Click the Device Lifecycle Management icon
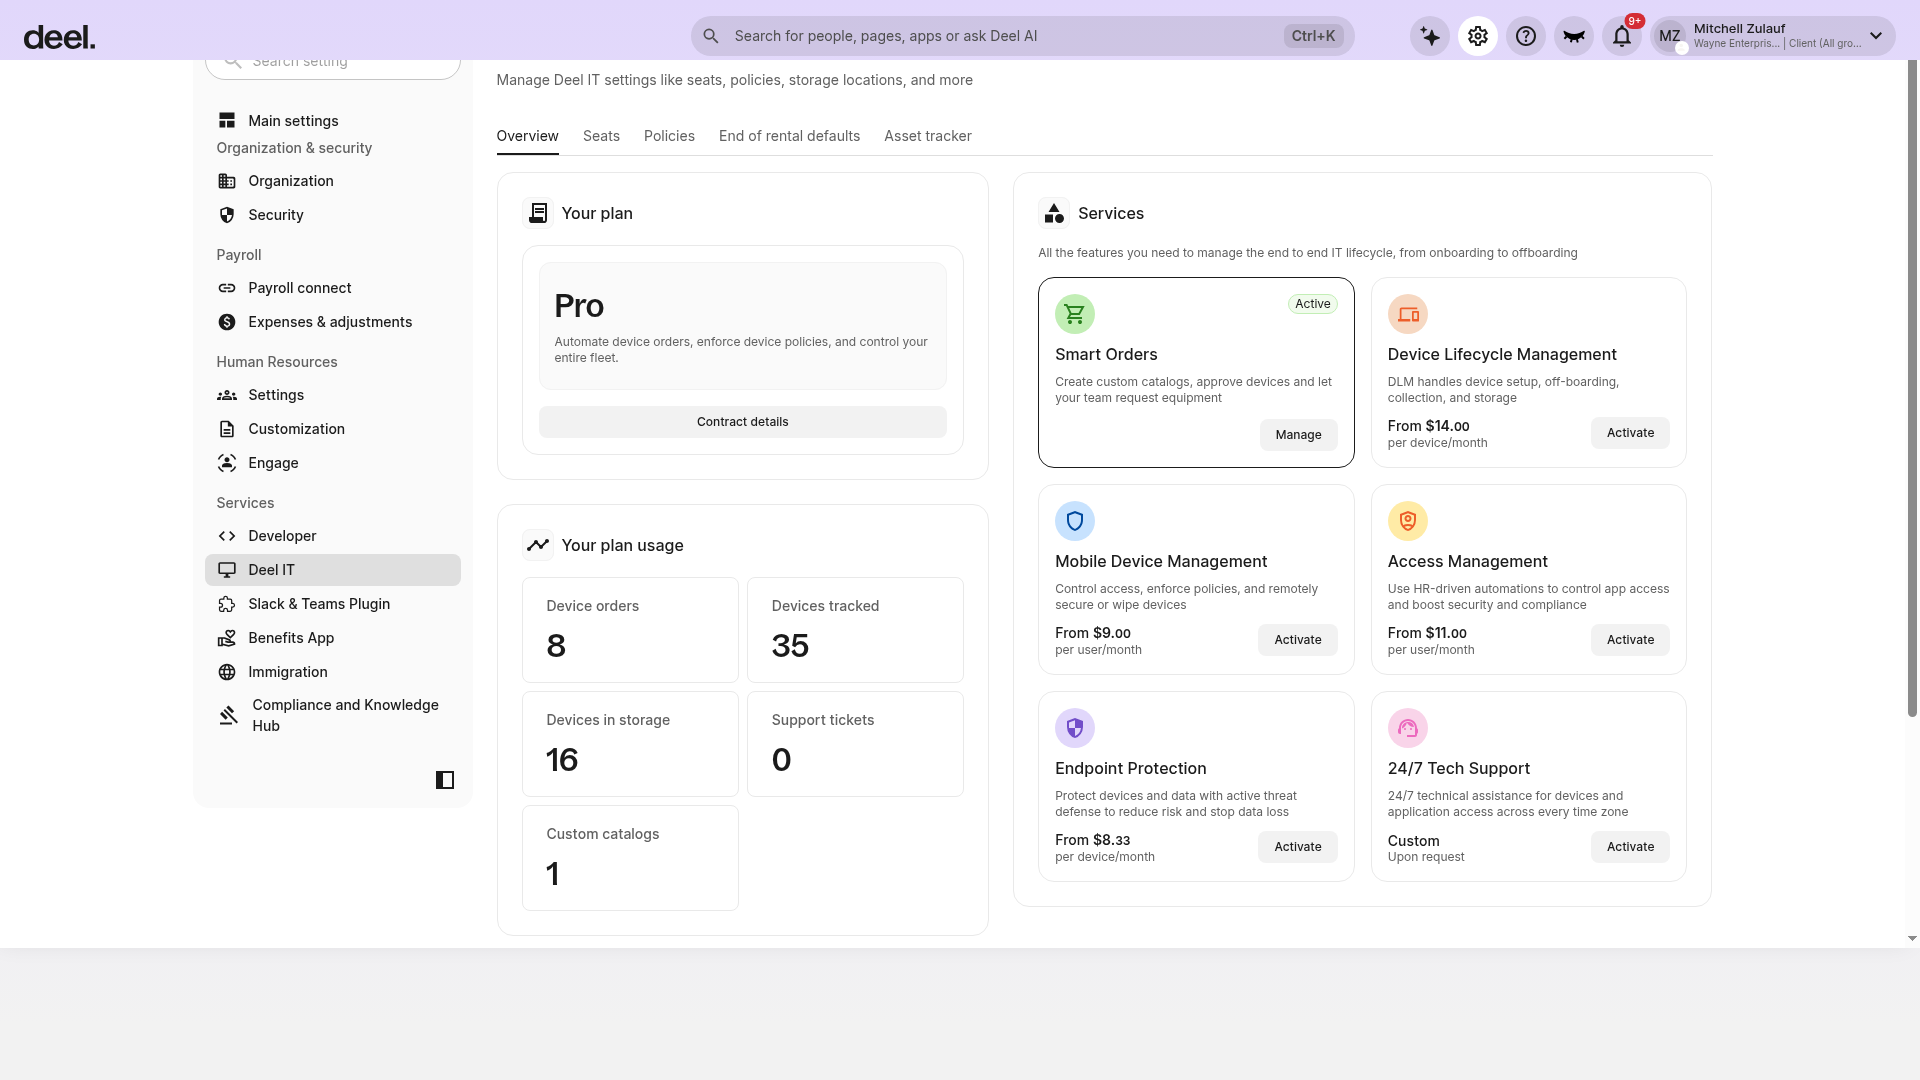The width and height of the screenshot is (1920, 1080). pyautogui.click(x=1408, y=314)
